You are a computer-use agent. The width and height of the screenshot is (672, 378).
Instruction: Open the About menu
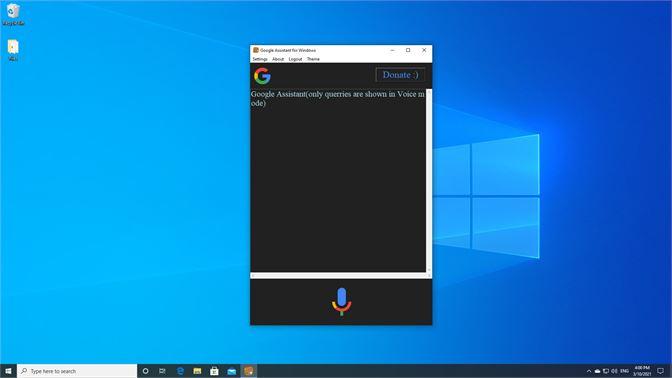[278, 59]
